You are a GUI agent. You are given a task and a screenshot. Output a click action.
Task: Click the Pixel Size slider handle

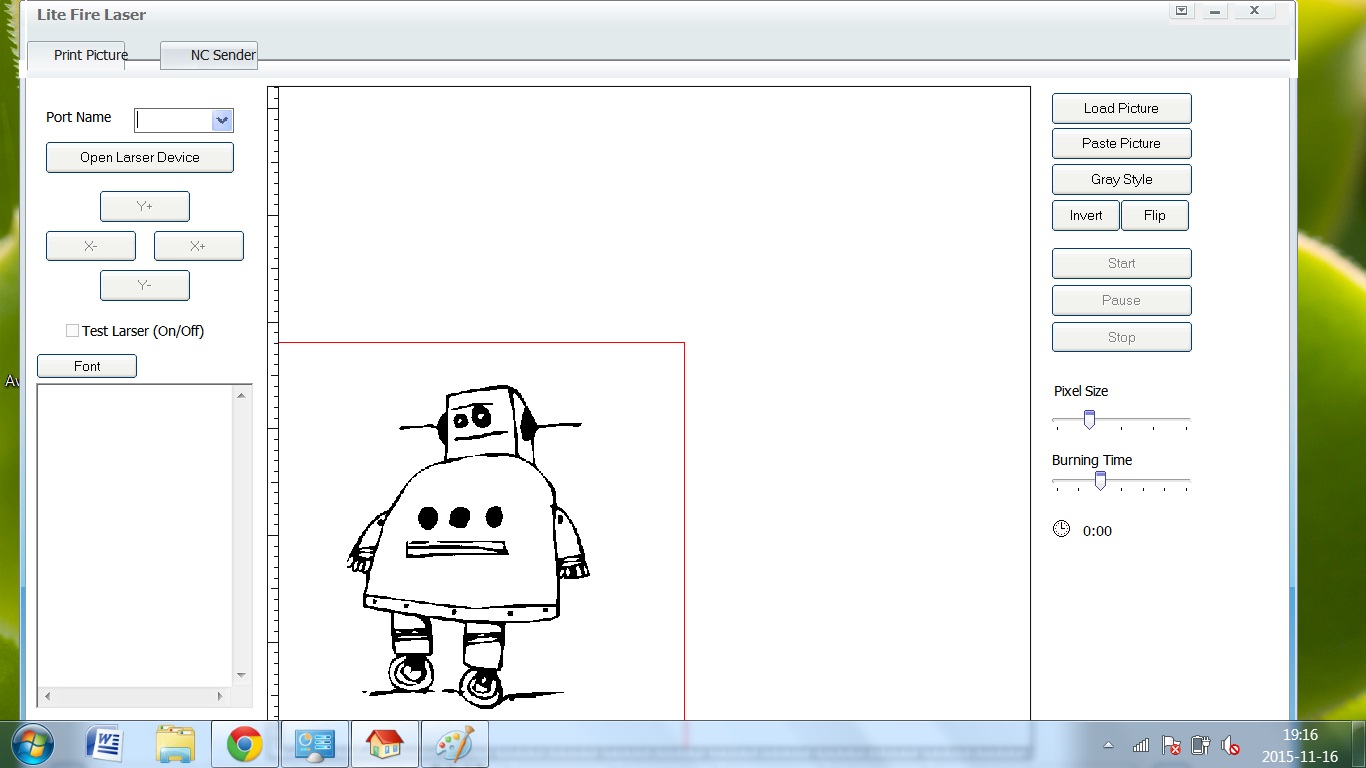click(1089, 419)
